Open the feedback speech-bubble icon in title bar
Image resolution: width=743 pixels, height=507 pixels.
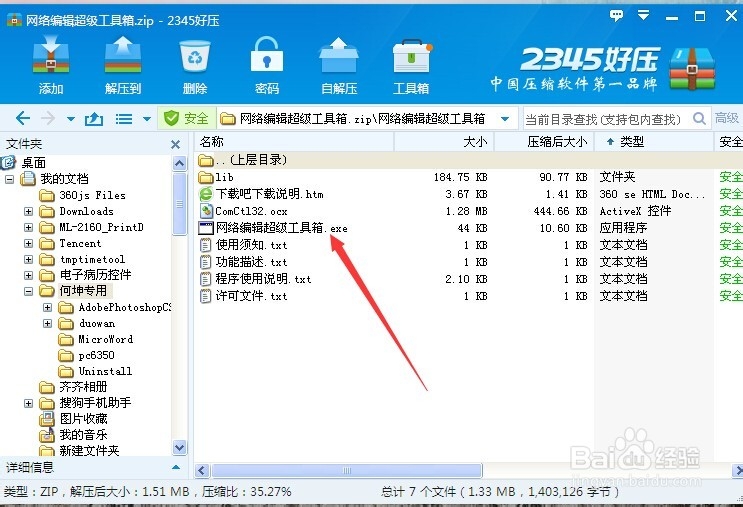[616, 16]
